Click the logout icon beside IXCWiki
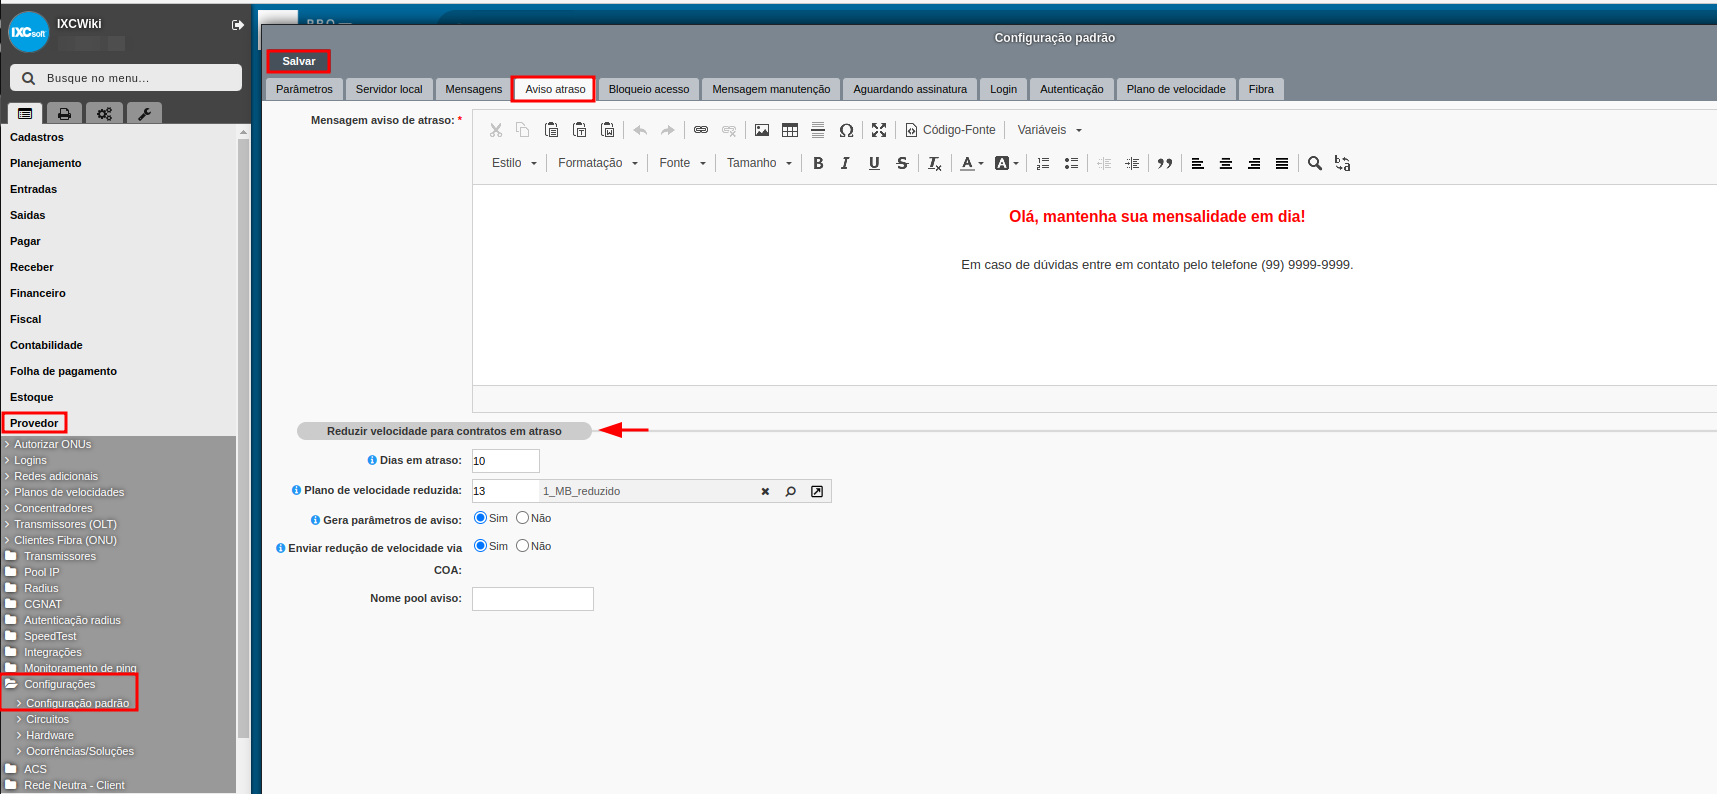Image resolution: width=1717 pixels, height=794 pixels. pyautogui.click(x=238, y=25)
